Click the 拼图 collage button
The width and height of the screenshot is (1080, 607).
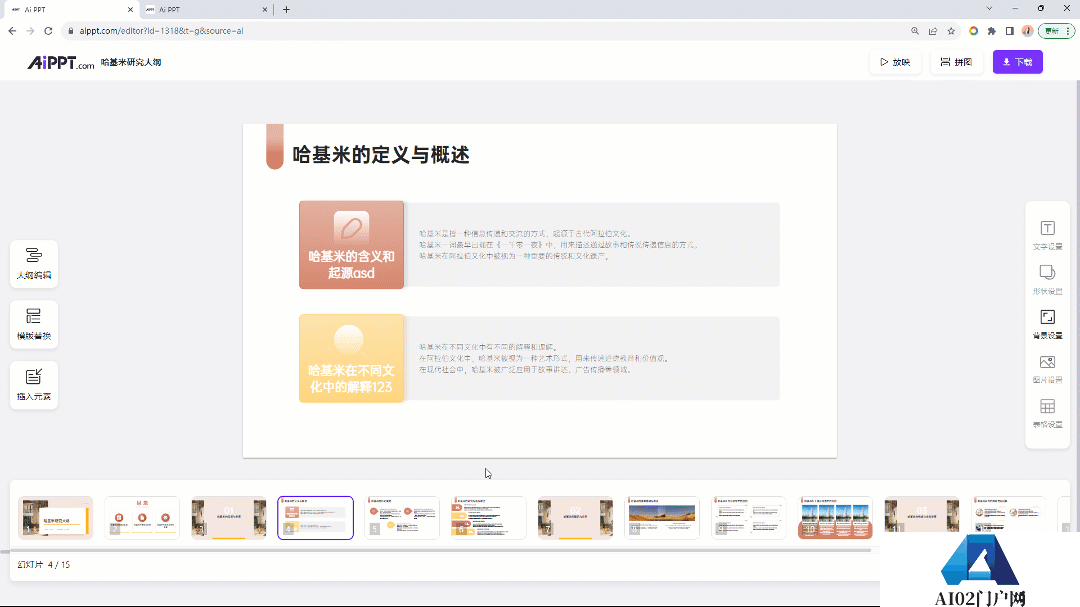click(956, 62)
